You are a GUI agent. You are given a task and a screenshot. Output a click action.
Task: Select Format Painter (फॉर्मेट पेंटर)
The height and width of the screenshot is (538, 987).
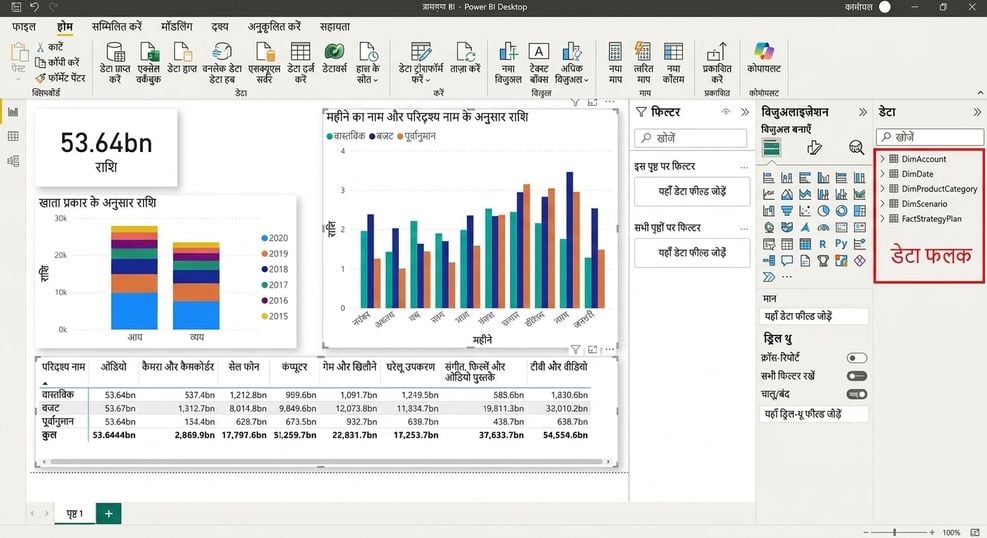coord(60,78)
